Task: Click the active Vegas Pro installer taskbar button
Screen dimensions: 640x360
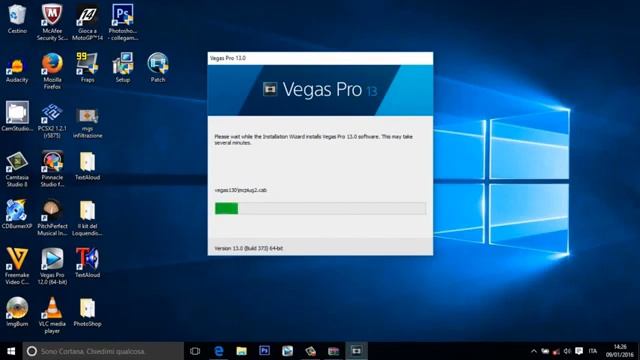Action: 356,351
